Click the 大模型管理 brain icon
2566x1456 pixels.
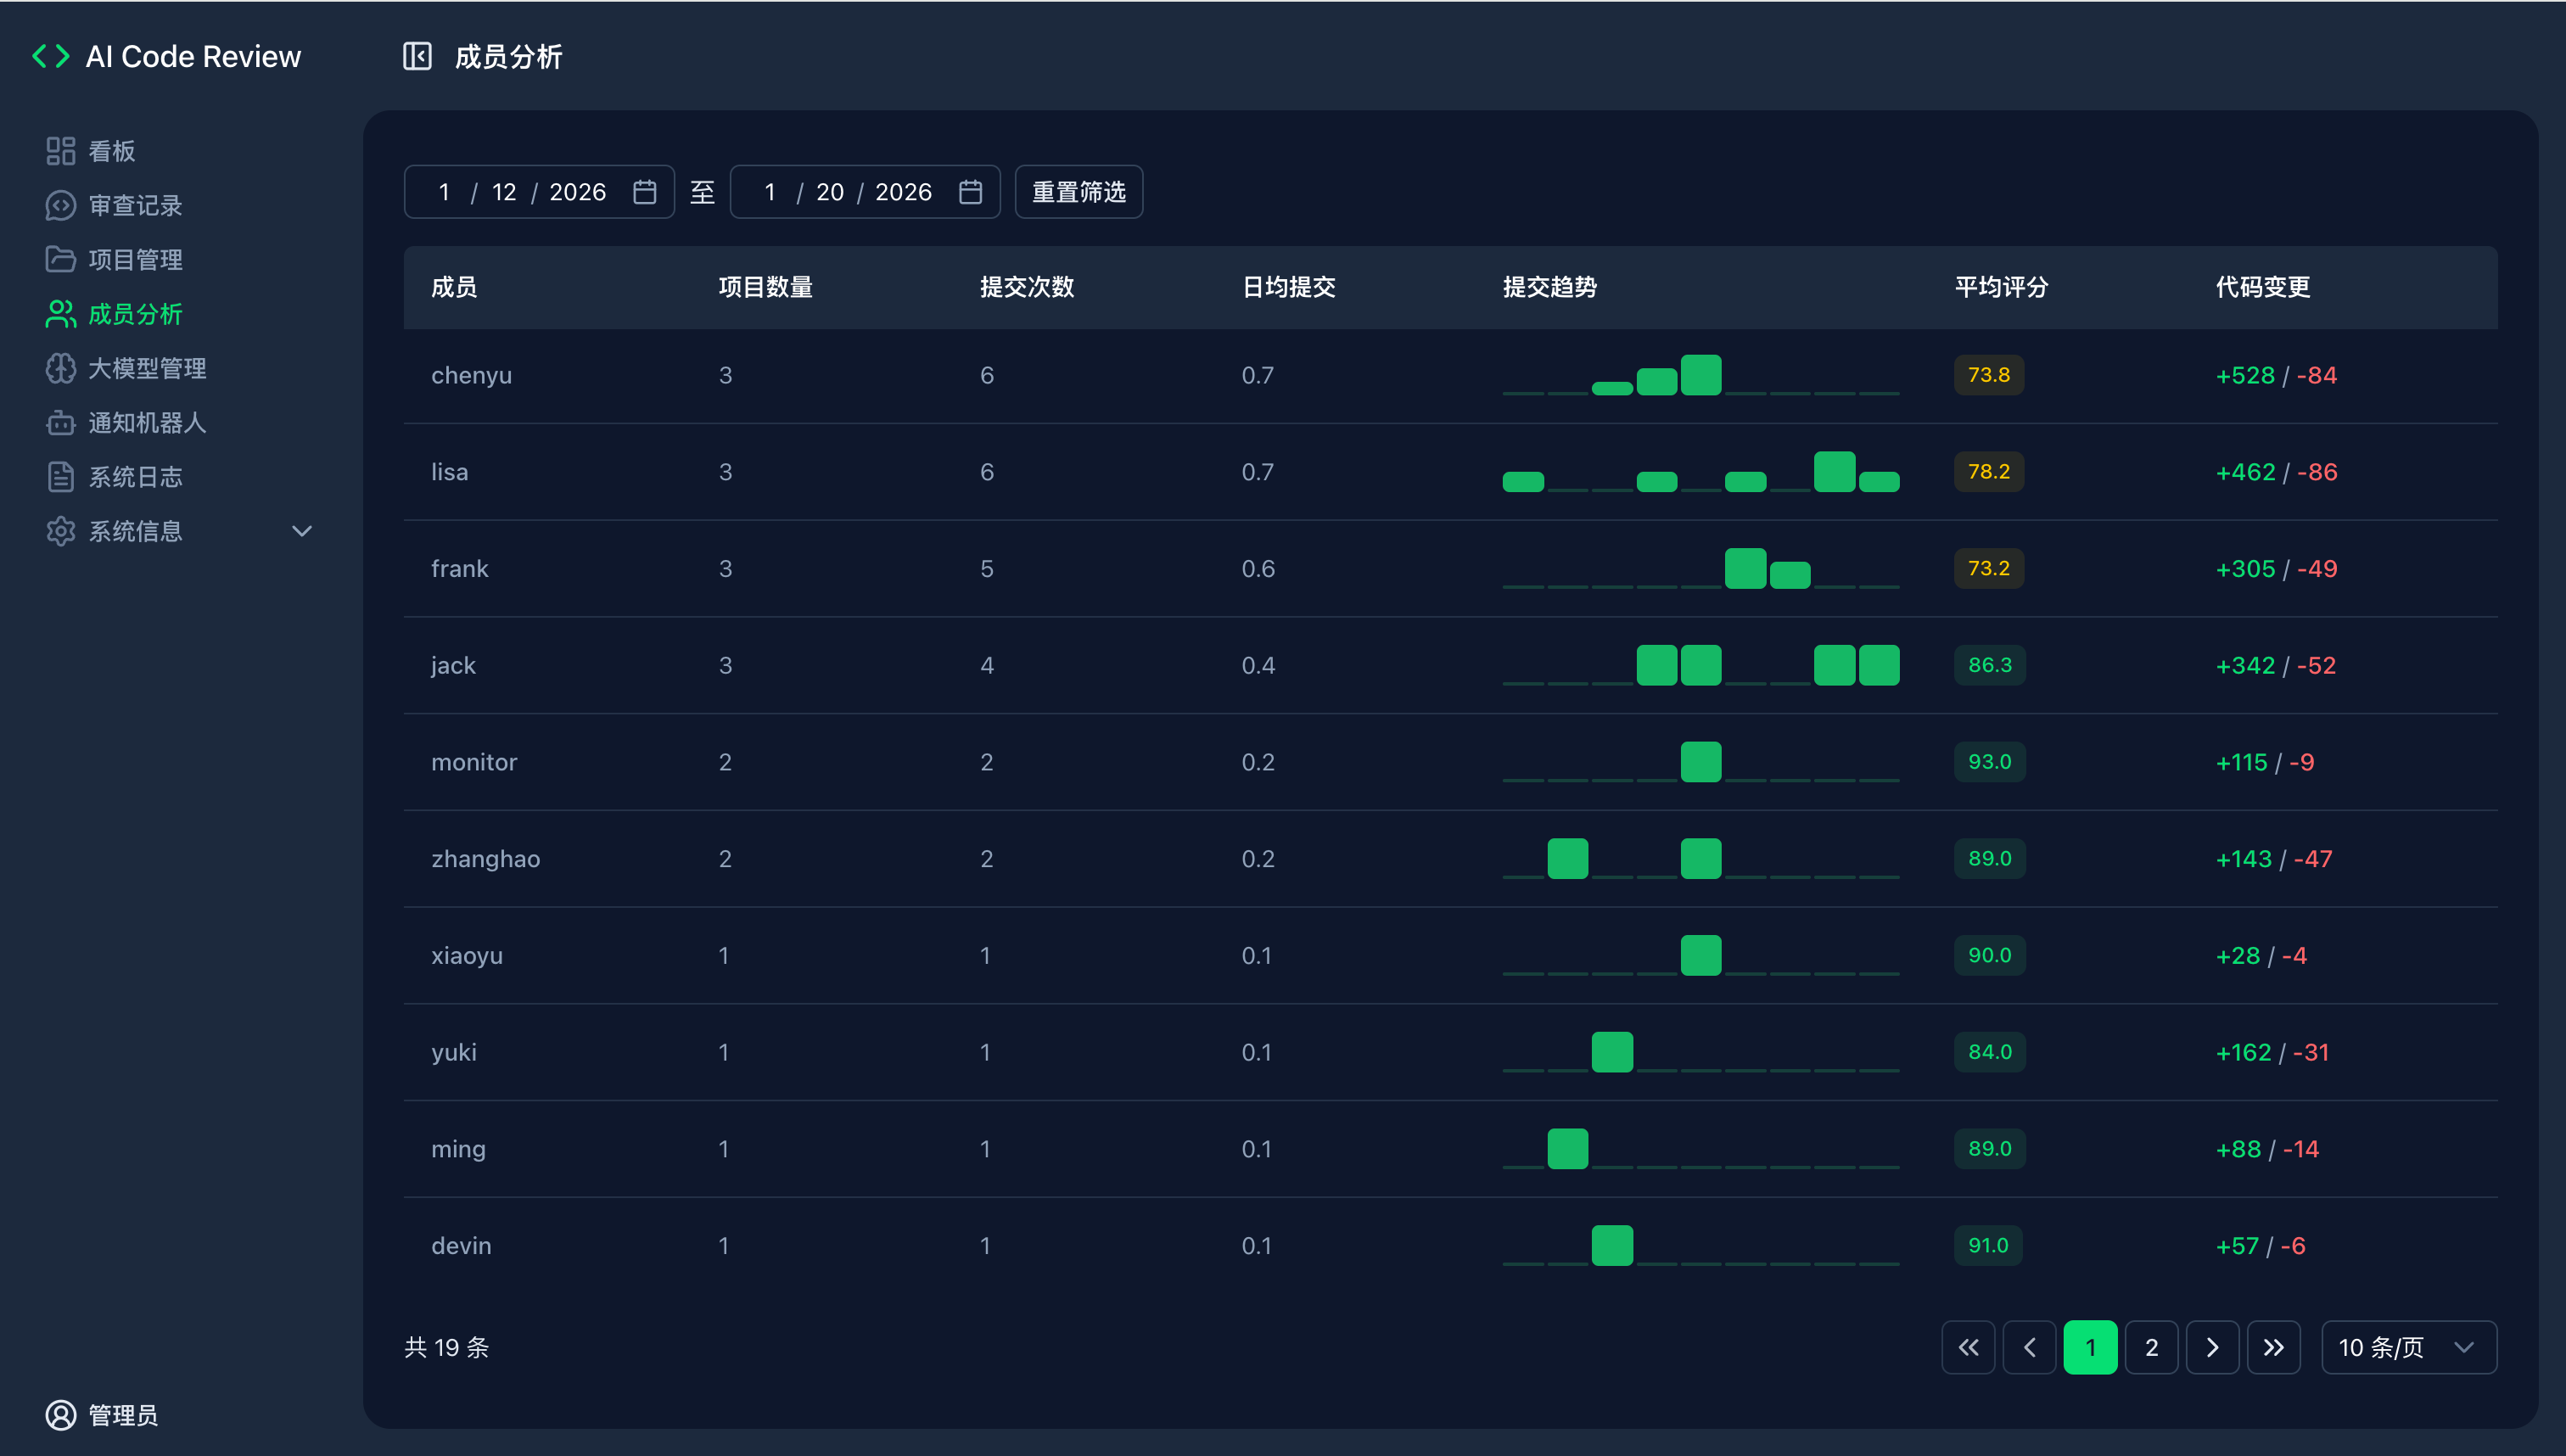[x=60, y=368]
